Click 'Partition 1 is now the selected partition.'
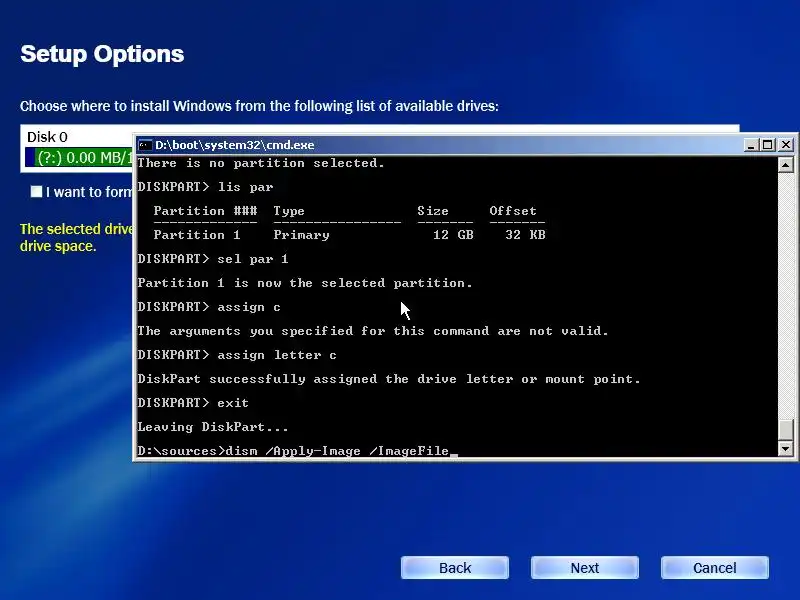 click(305, 283)
